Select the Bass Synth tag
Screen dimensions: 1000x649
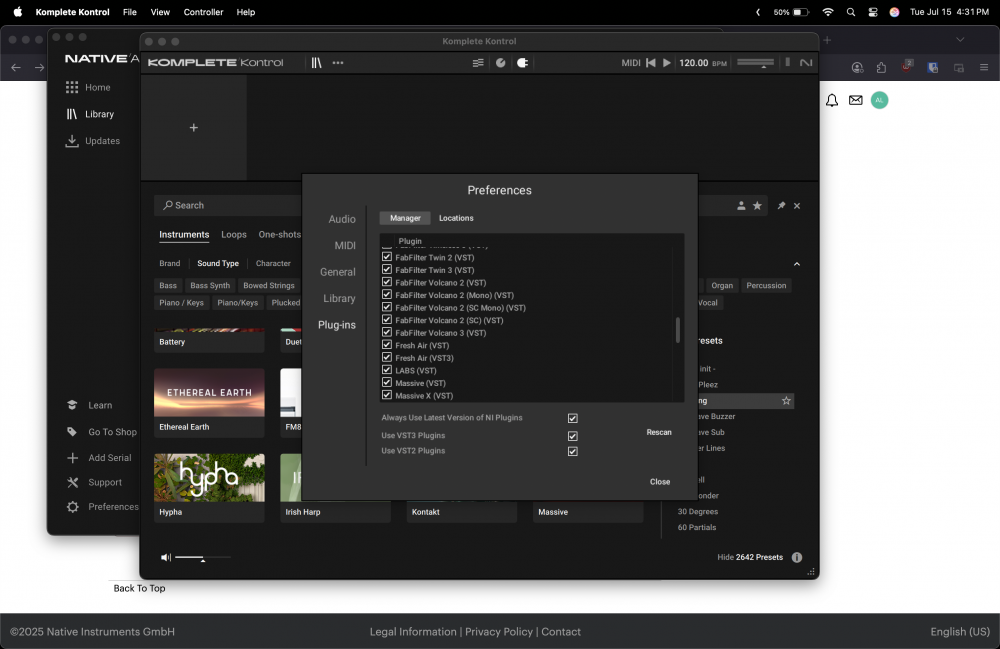pyautogui.click(x=210, y=286)
